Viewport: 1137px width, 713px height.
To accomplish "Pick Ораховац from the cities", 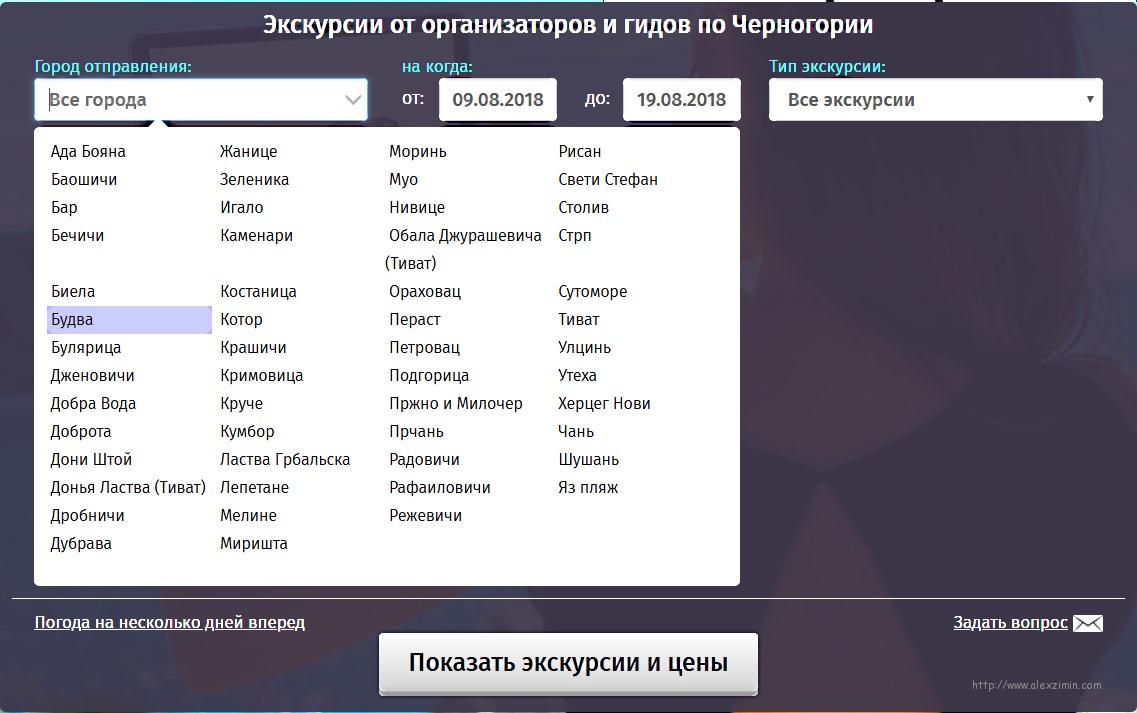I will coord(425,292).
